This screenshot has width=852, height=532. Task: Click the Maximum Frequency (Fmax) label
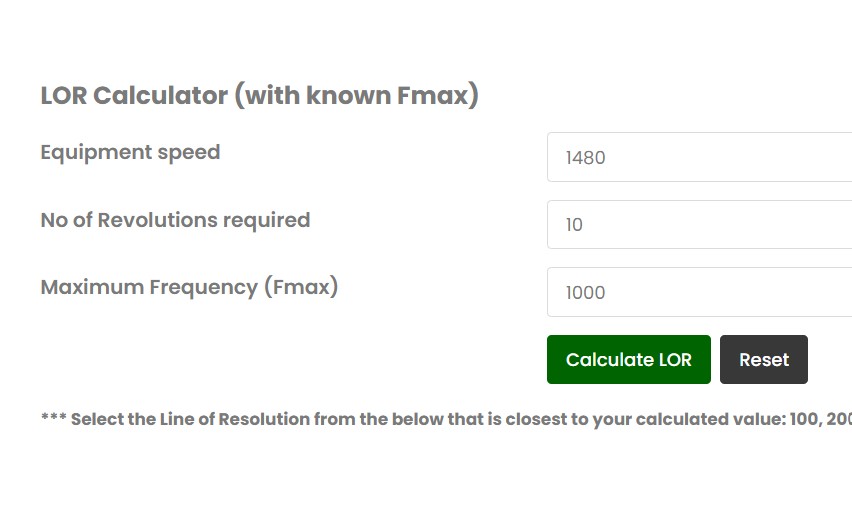(189, 287)
